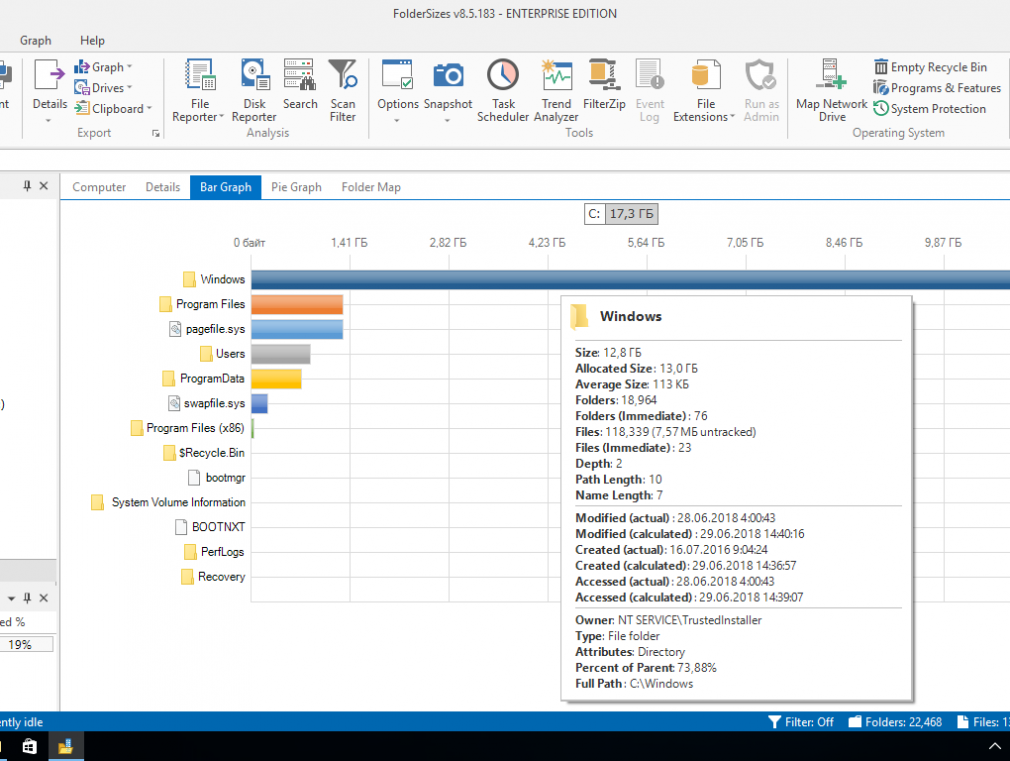
Task: Show hidden system tray icons
Action: (x=995, y=746)
